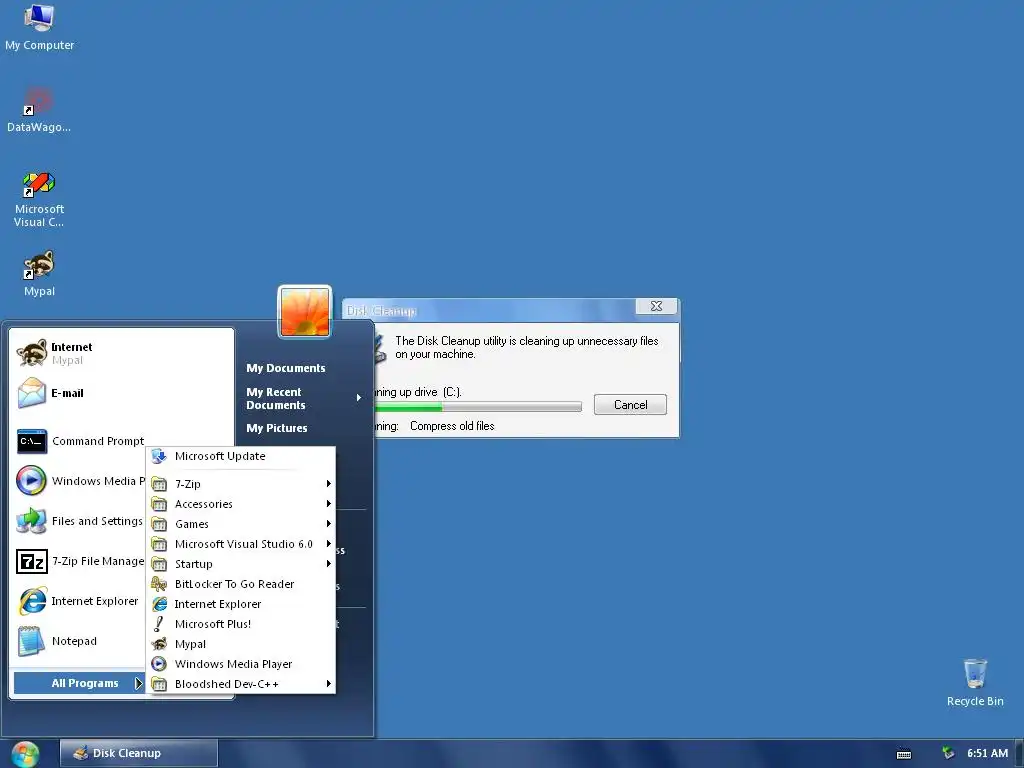
Task: Select Microsoft Plus! entry
Action: (x=240, y=624)
